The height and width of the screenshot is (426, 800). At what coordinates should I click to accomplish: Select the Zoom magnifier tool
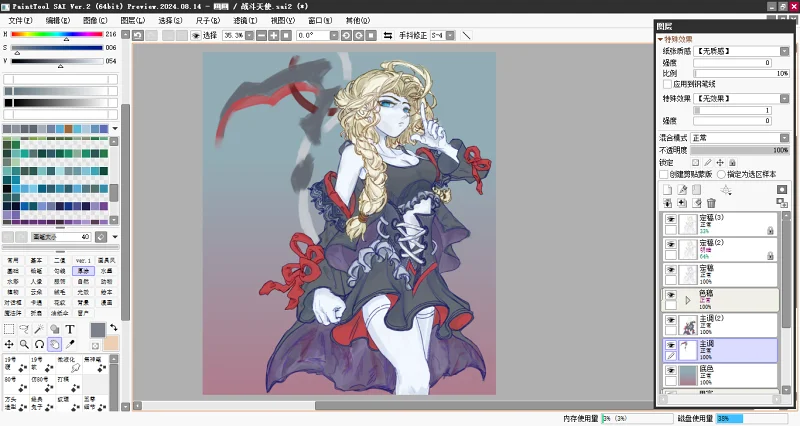24,344
